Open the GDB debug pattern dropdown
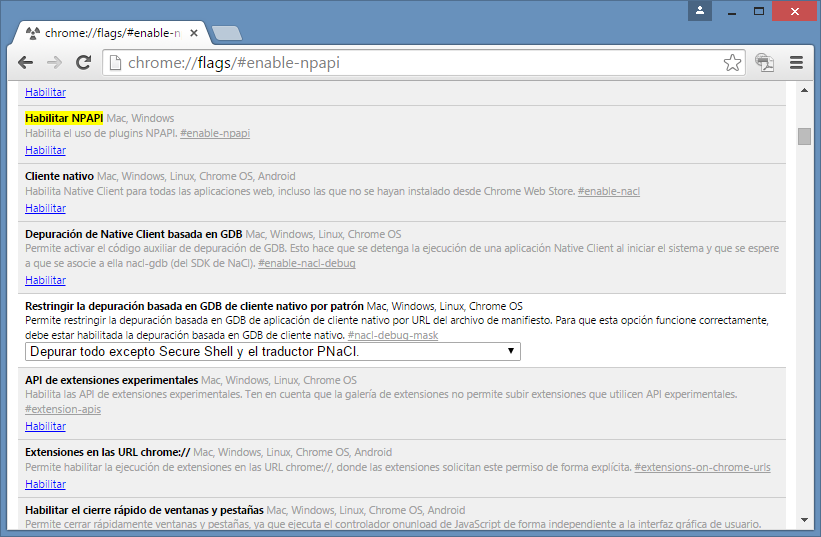Screen dimensions: 821x537 coord(272,352)
